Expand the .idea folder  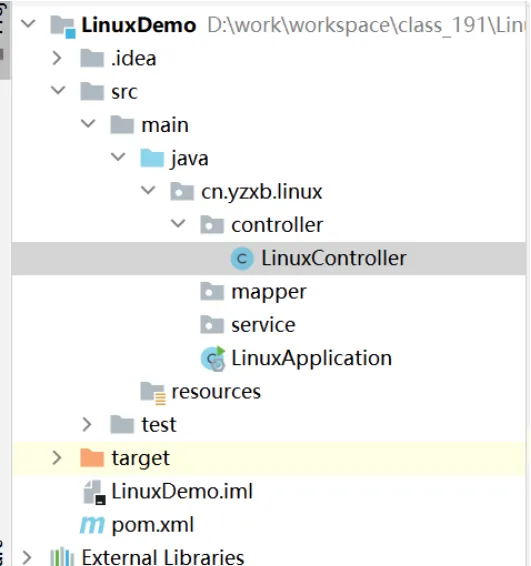click(x=57, y=58)
